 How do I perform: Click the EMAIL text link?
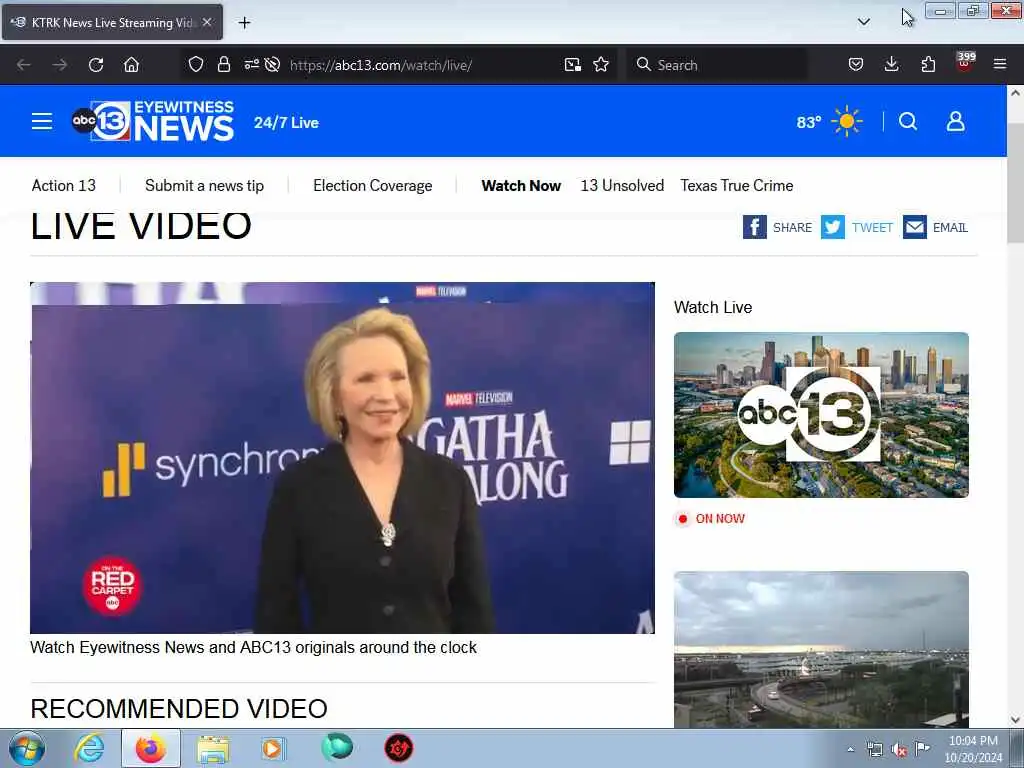(950, 227)
